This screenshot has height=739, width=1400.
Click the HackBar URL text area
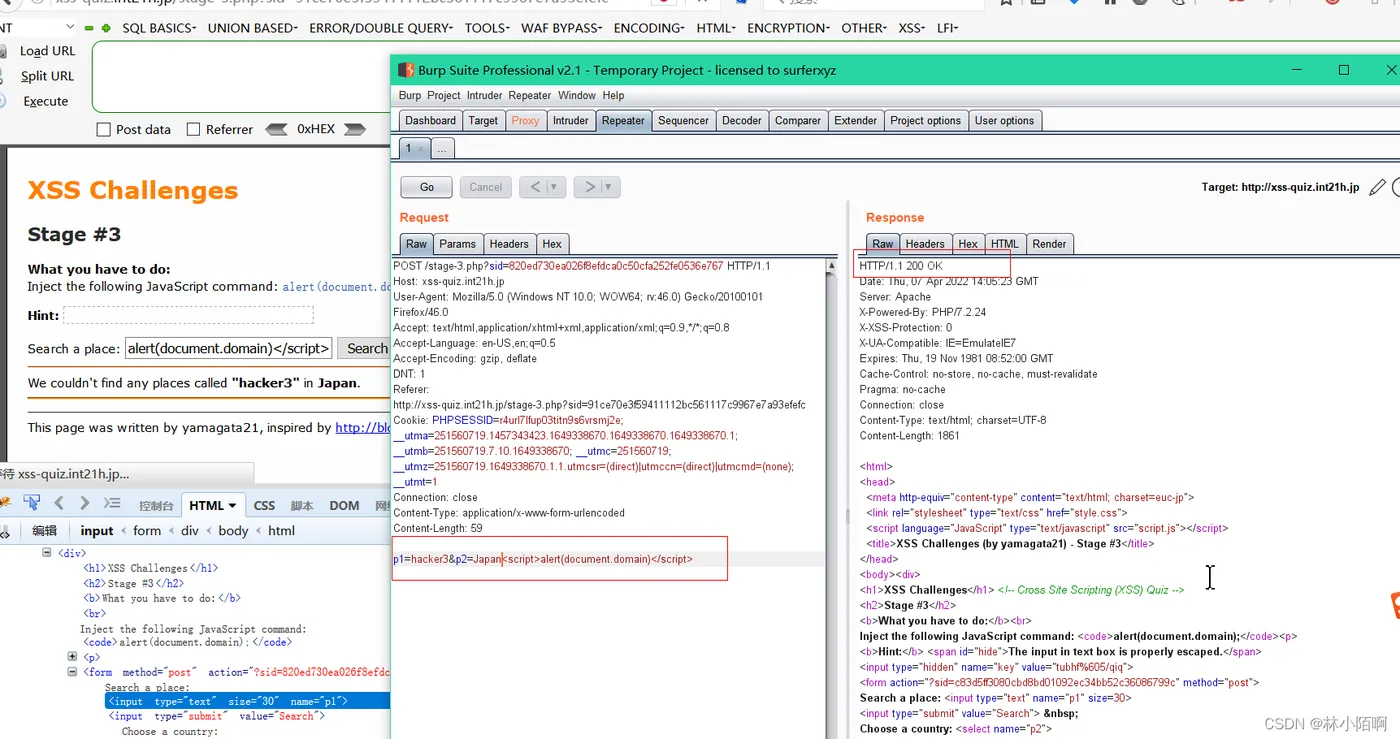240,77
